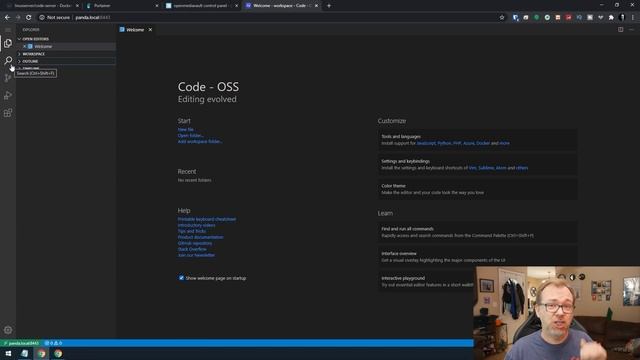Collapse the Open Editors section

coord(66,39)
